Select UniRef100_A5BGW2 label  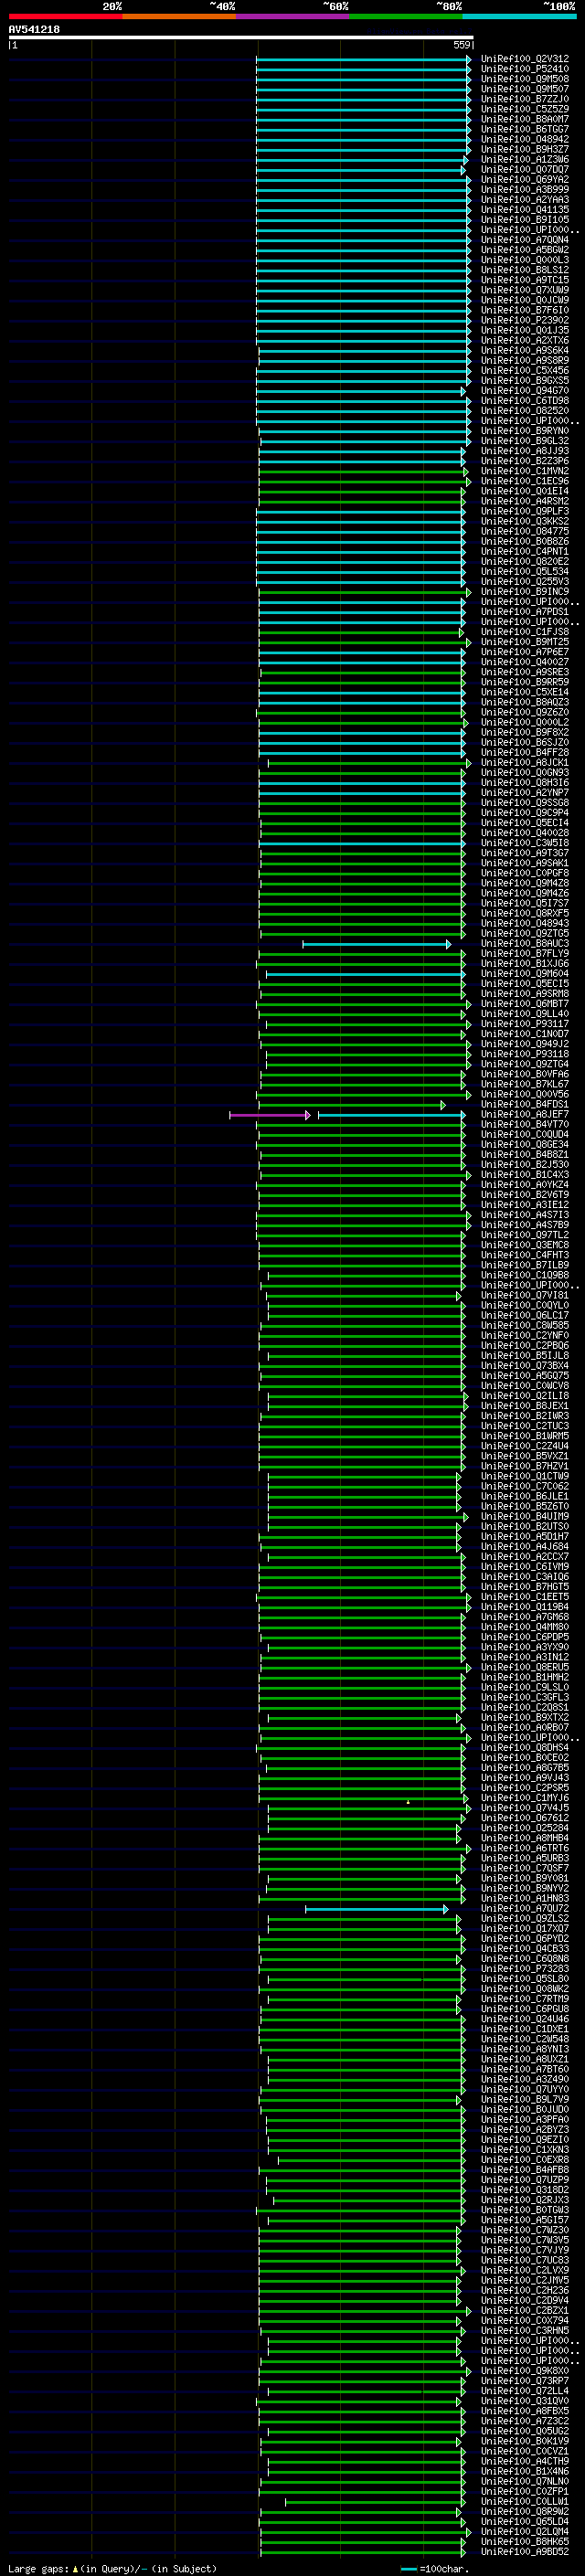click(525, 250)
